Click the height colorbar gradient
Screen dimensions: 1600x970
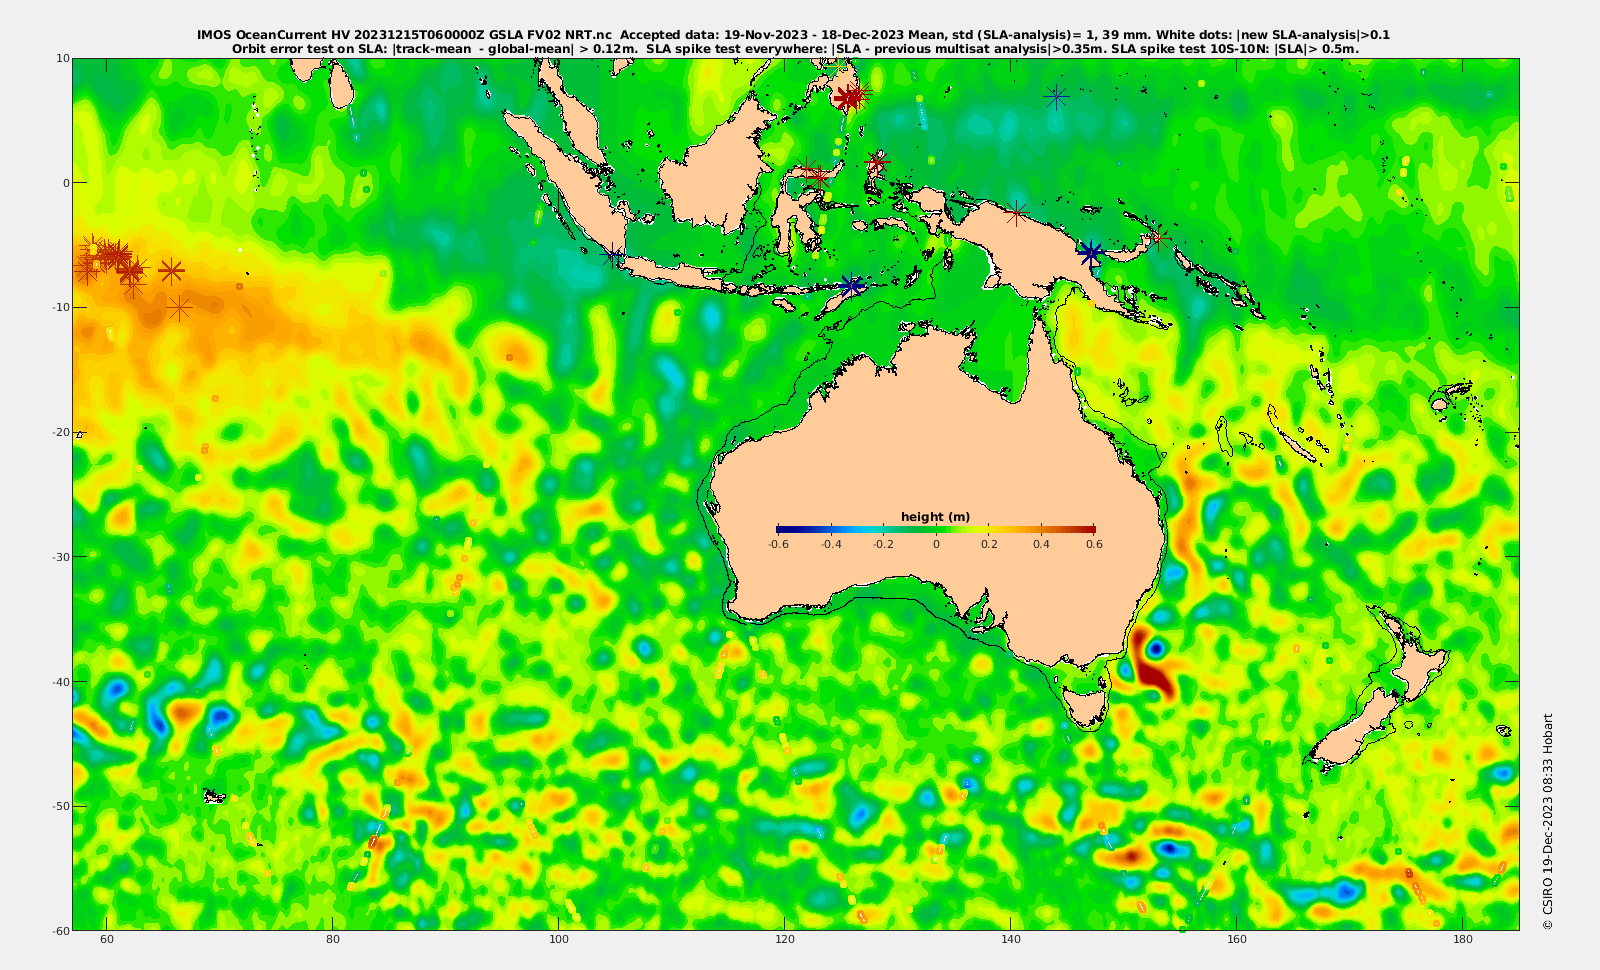(936, 529)
